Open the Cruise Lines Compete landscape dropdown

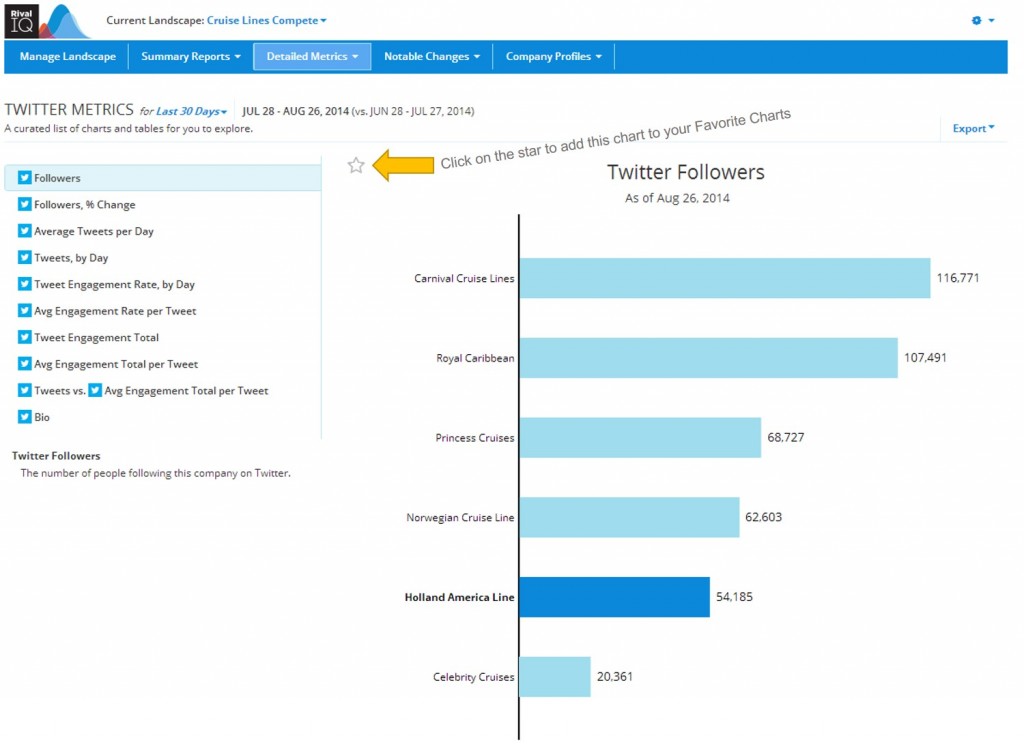click(266, 20)
